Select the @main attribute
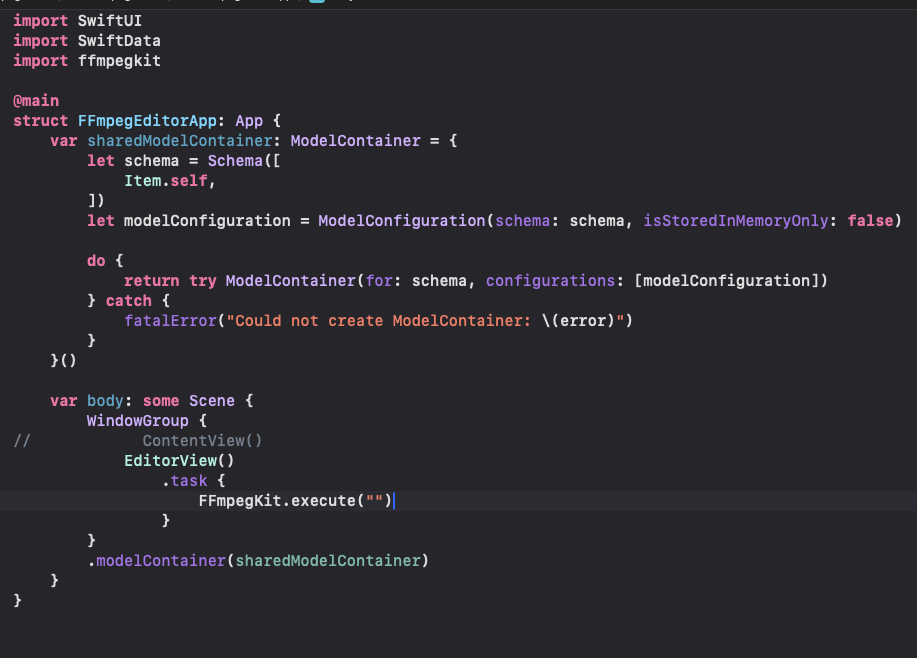Image resolution: width=917 pixels, height=658 pixels. coord(36,101)
